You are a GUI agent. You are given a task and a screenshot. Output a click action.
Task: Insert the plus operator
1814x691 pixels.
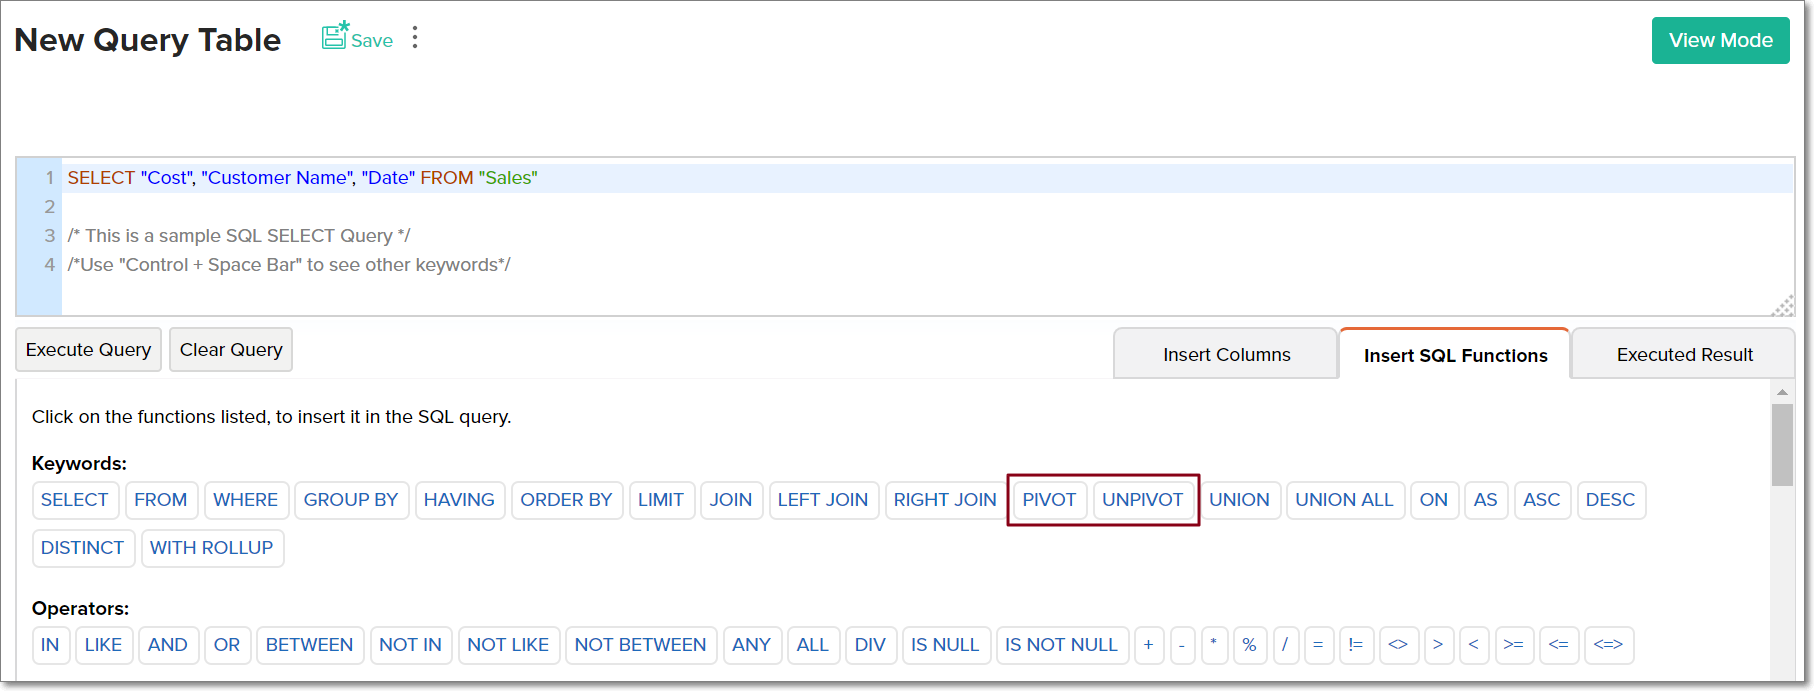pos(1149,645)
